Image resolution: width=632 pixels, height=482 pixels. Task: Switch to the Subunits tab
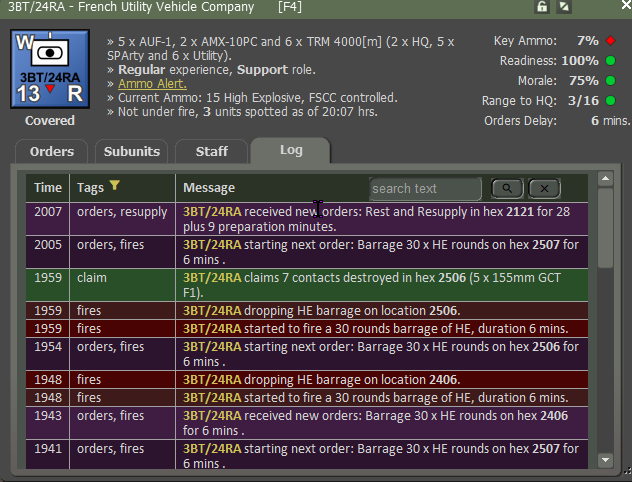(132, 152)
